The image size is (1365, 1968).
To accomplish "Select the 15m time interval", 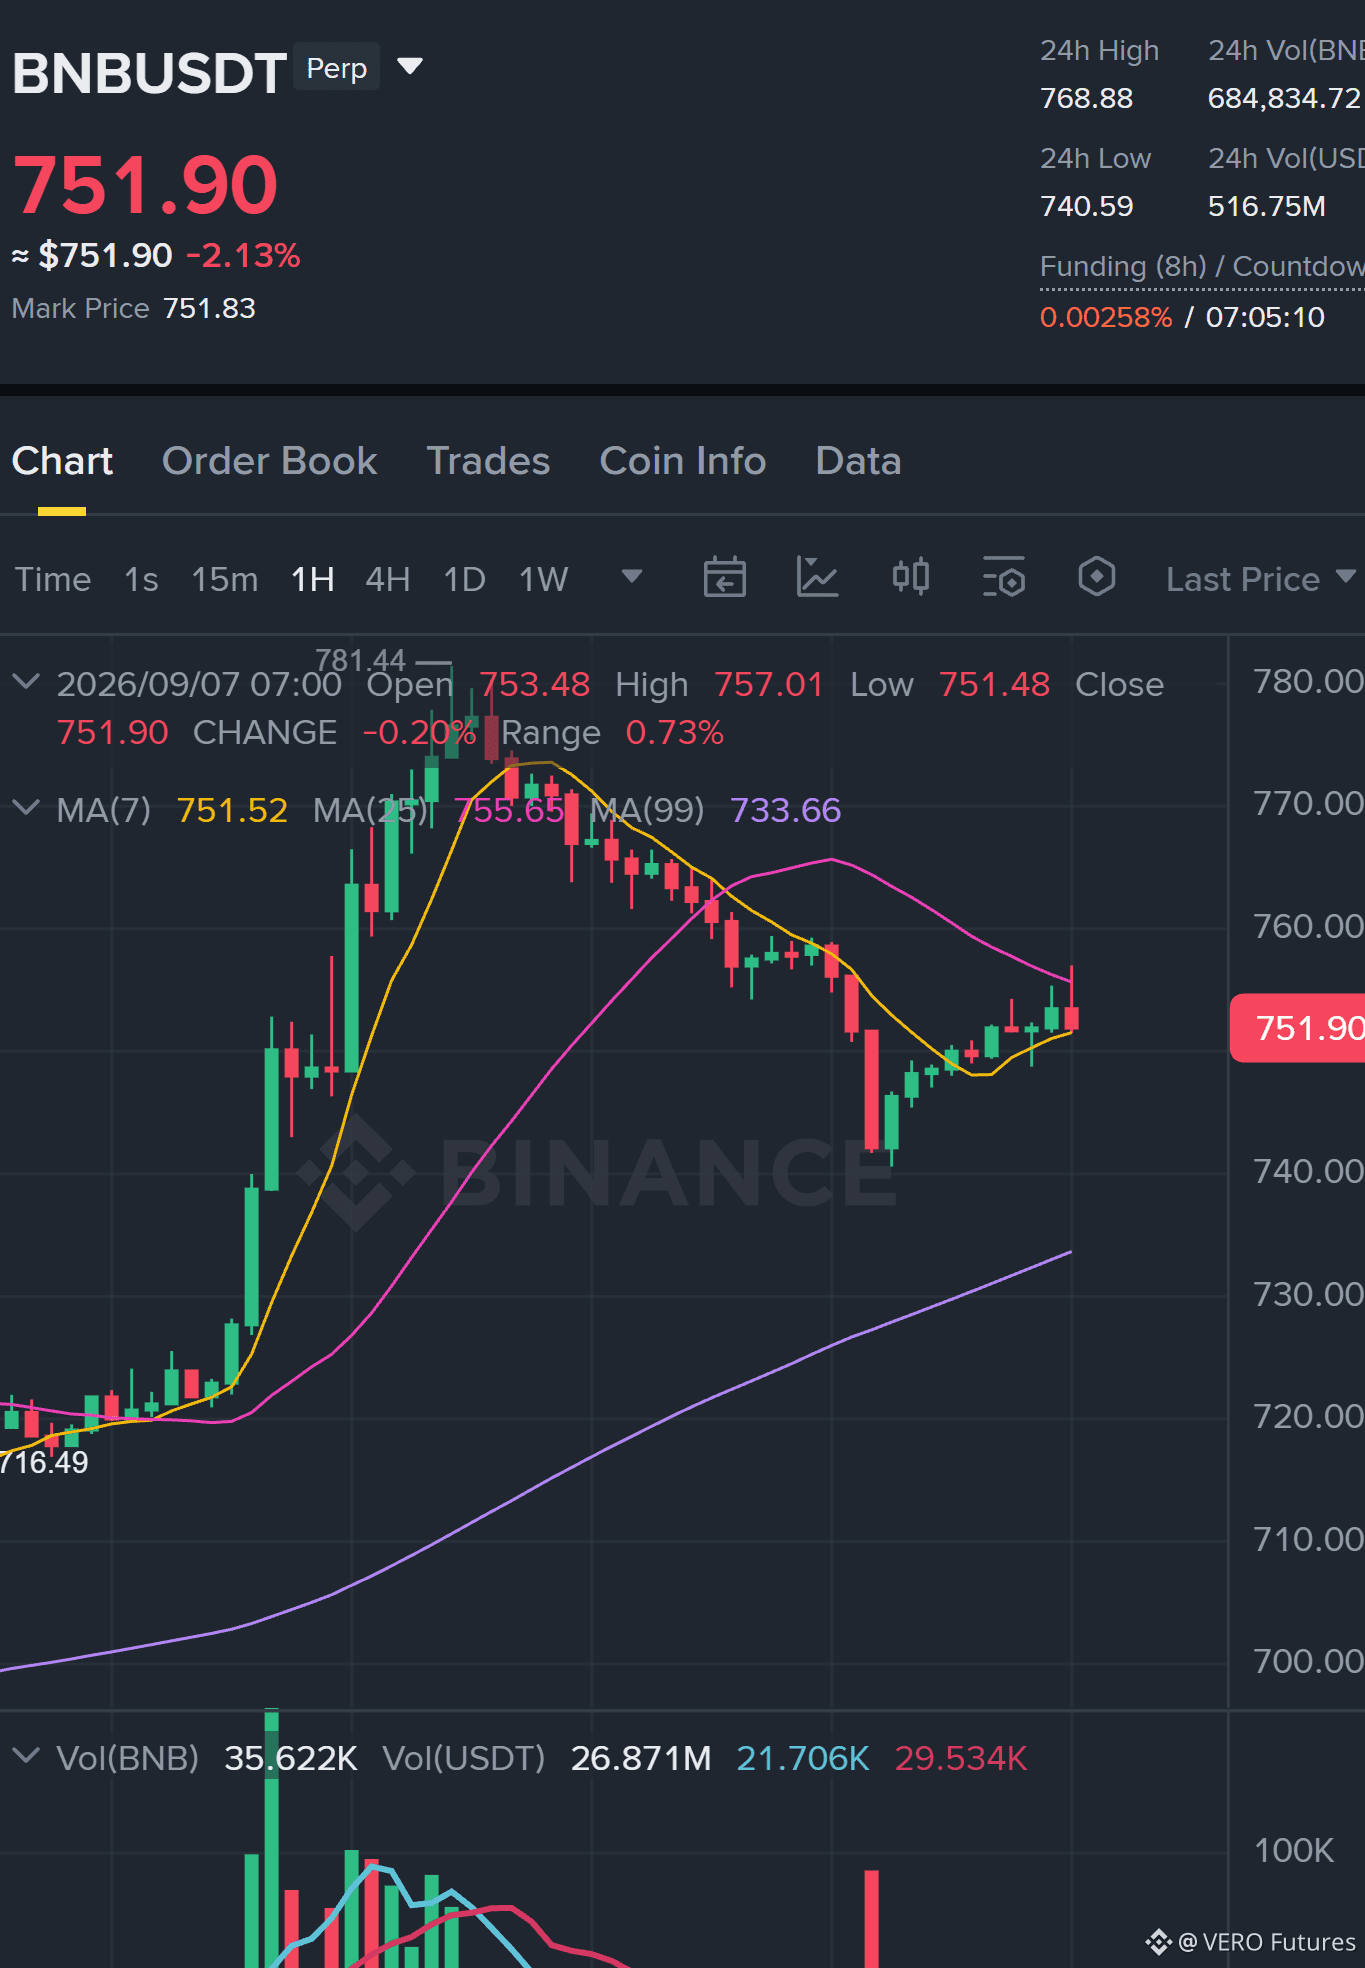I will (225, 579).
